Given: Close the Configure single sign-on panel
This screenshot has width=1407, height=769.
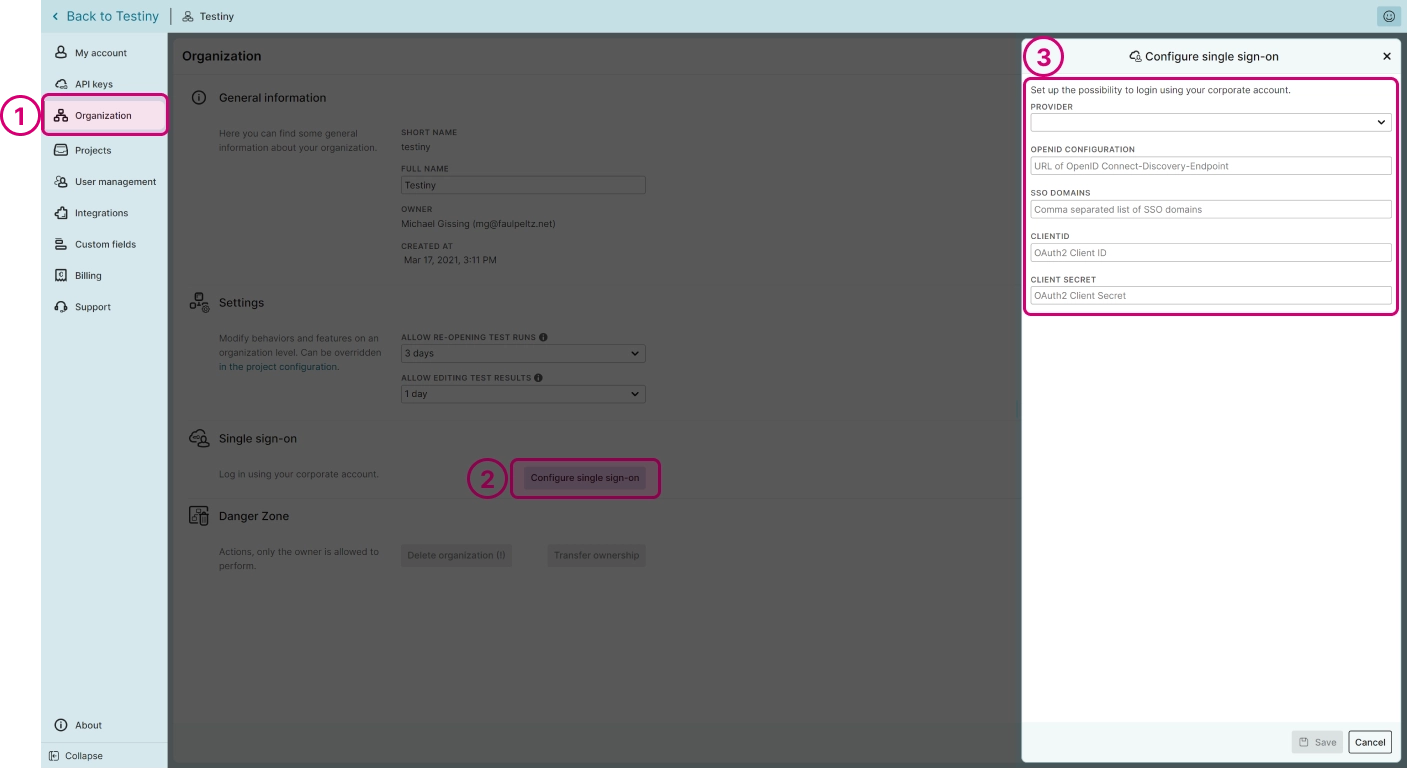Looking at the screenshot, I should point(1386,57).
